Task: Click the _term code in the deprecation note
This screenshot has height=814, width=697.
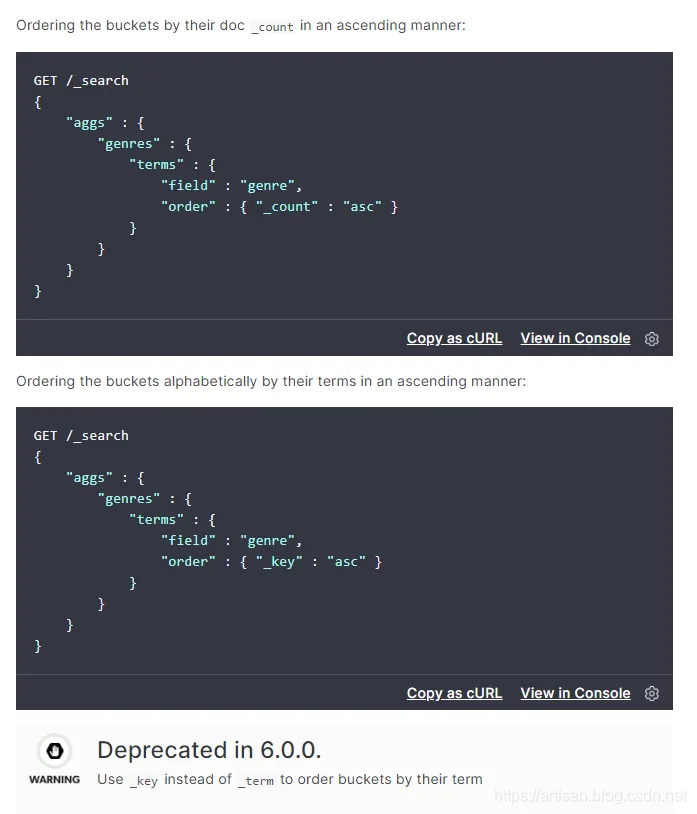Action: 256,780
